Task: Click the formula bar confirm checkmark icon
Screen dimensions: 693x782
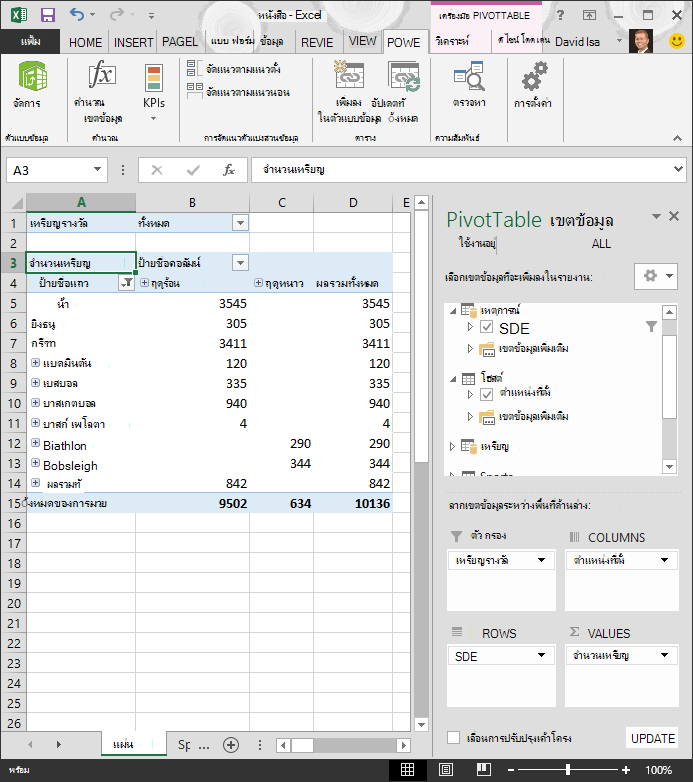Action: pyautogui.click(x=193, y=171)
